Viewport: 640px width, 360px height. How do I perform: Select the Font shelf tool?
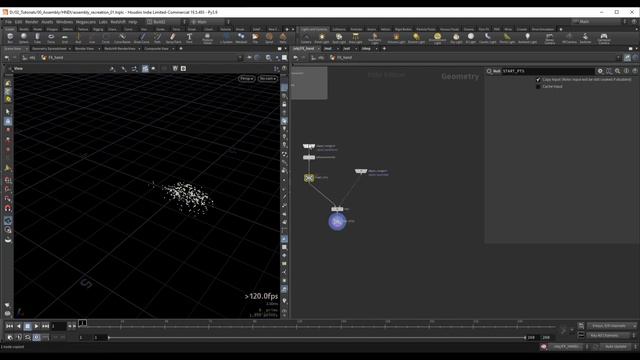[189, 38]
